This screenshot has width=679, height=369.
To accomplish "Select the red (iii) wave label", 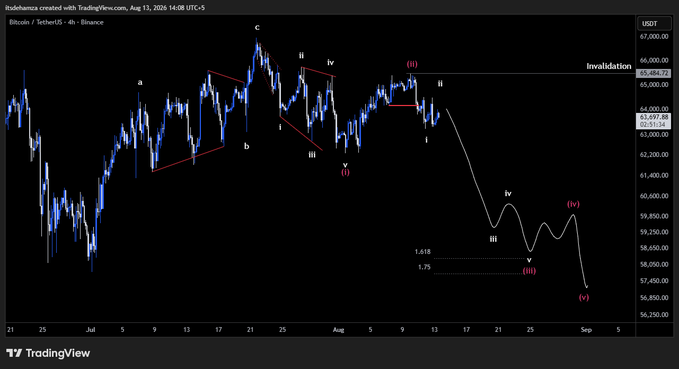I will coord(529,271).
